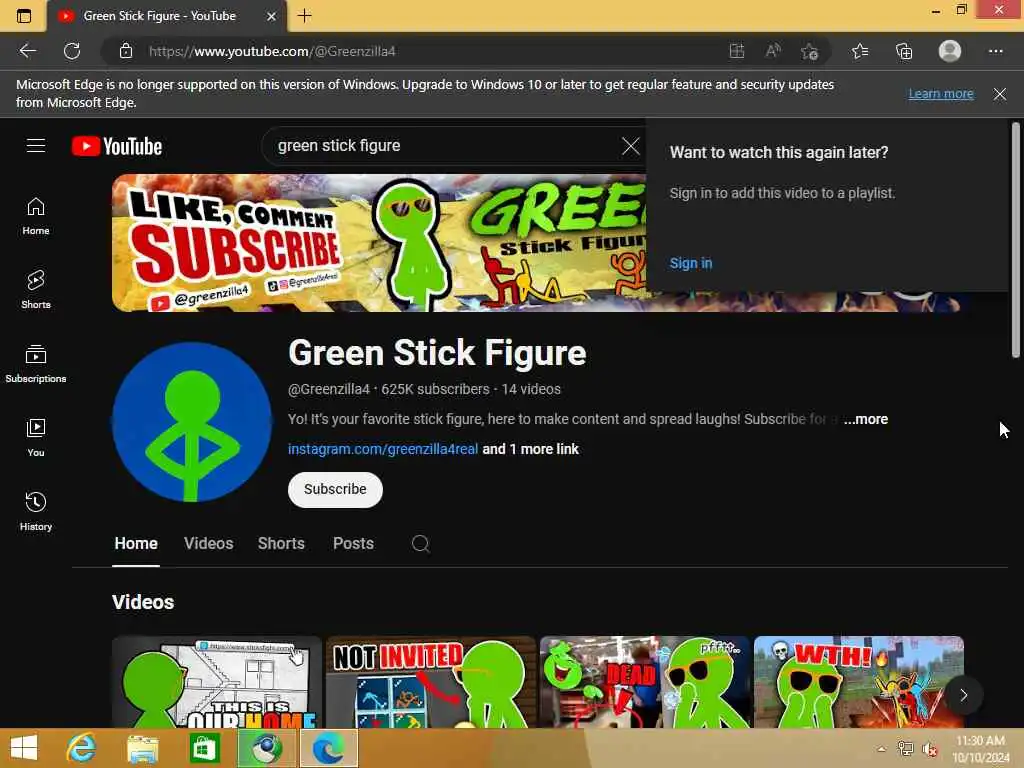Viewport: 1024px width, 768px height.
Task: Switch to the channel Shorts tab
Action: pos(281,543)
